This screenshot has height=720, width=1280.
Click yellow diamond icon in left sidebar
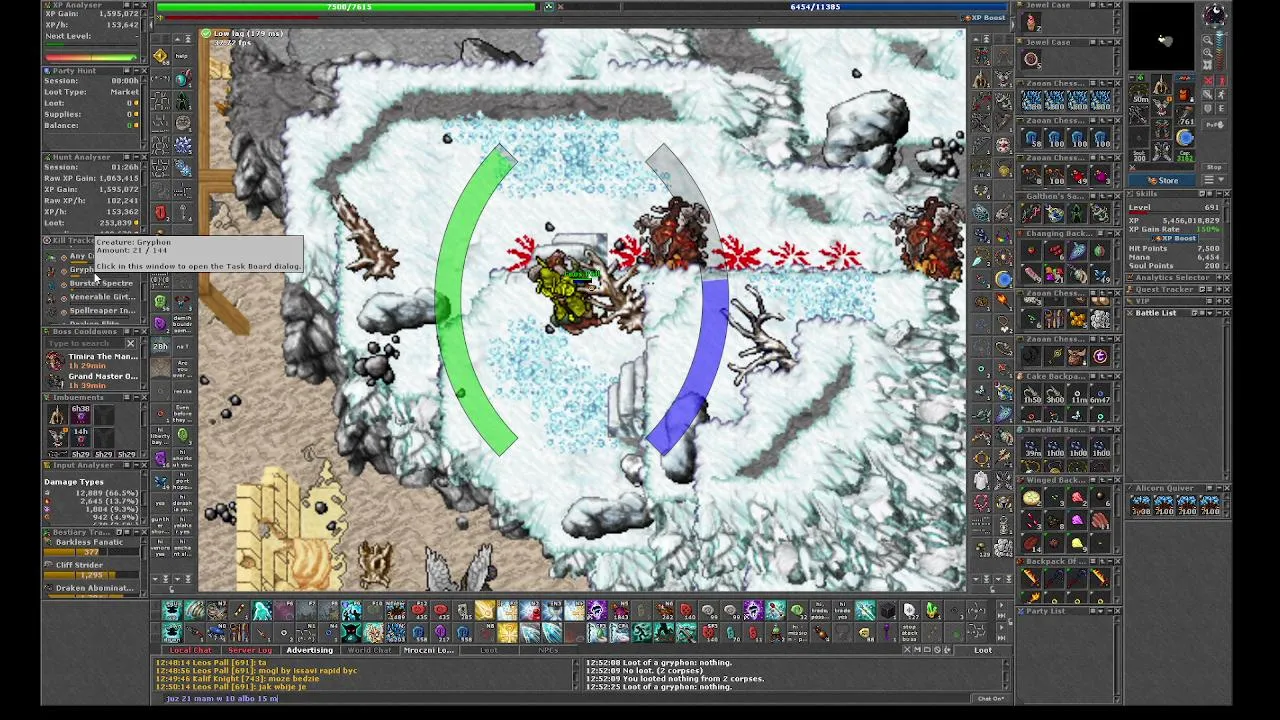161,57
